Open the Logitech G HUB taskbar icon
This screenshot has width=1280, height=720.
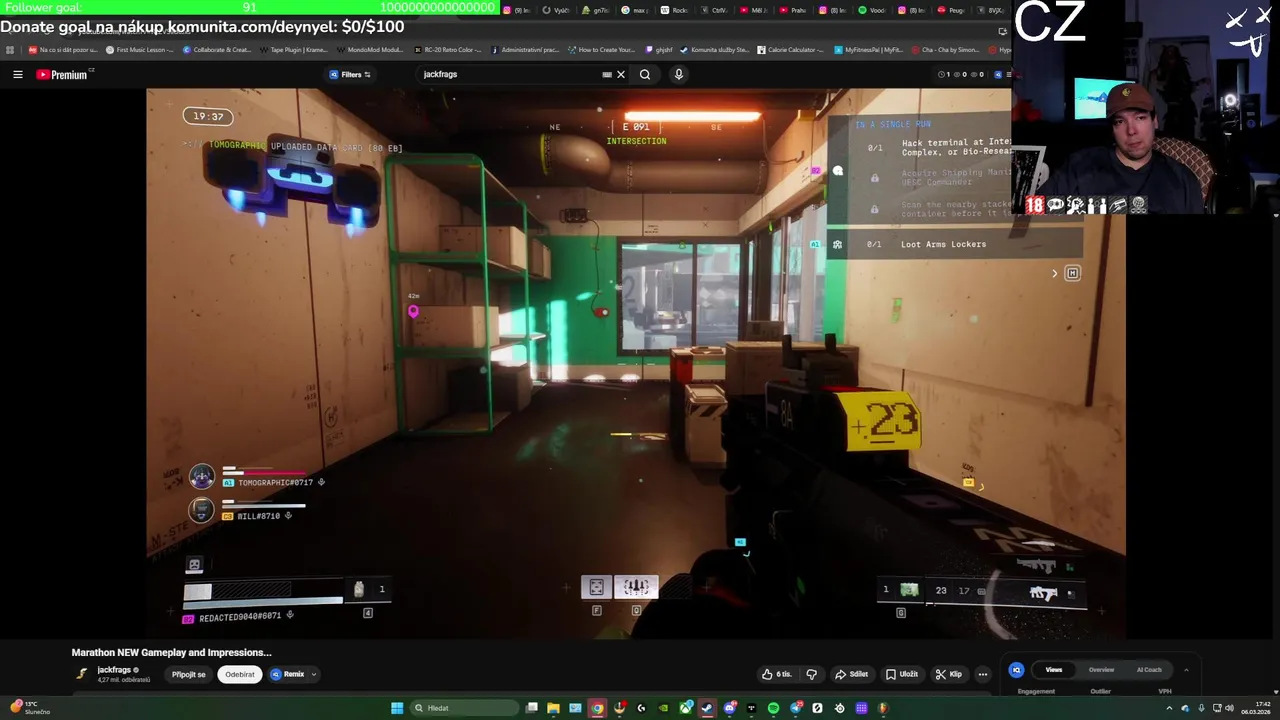coord(641,708)
